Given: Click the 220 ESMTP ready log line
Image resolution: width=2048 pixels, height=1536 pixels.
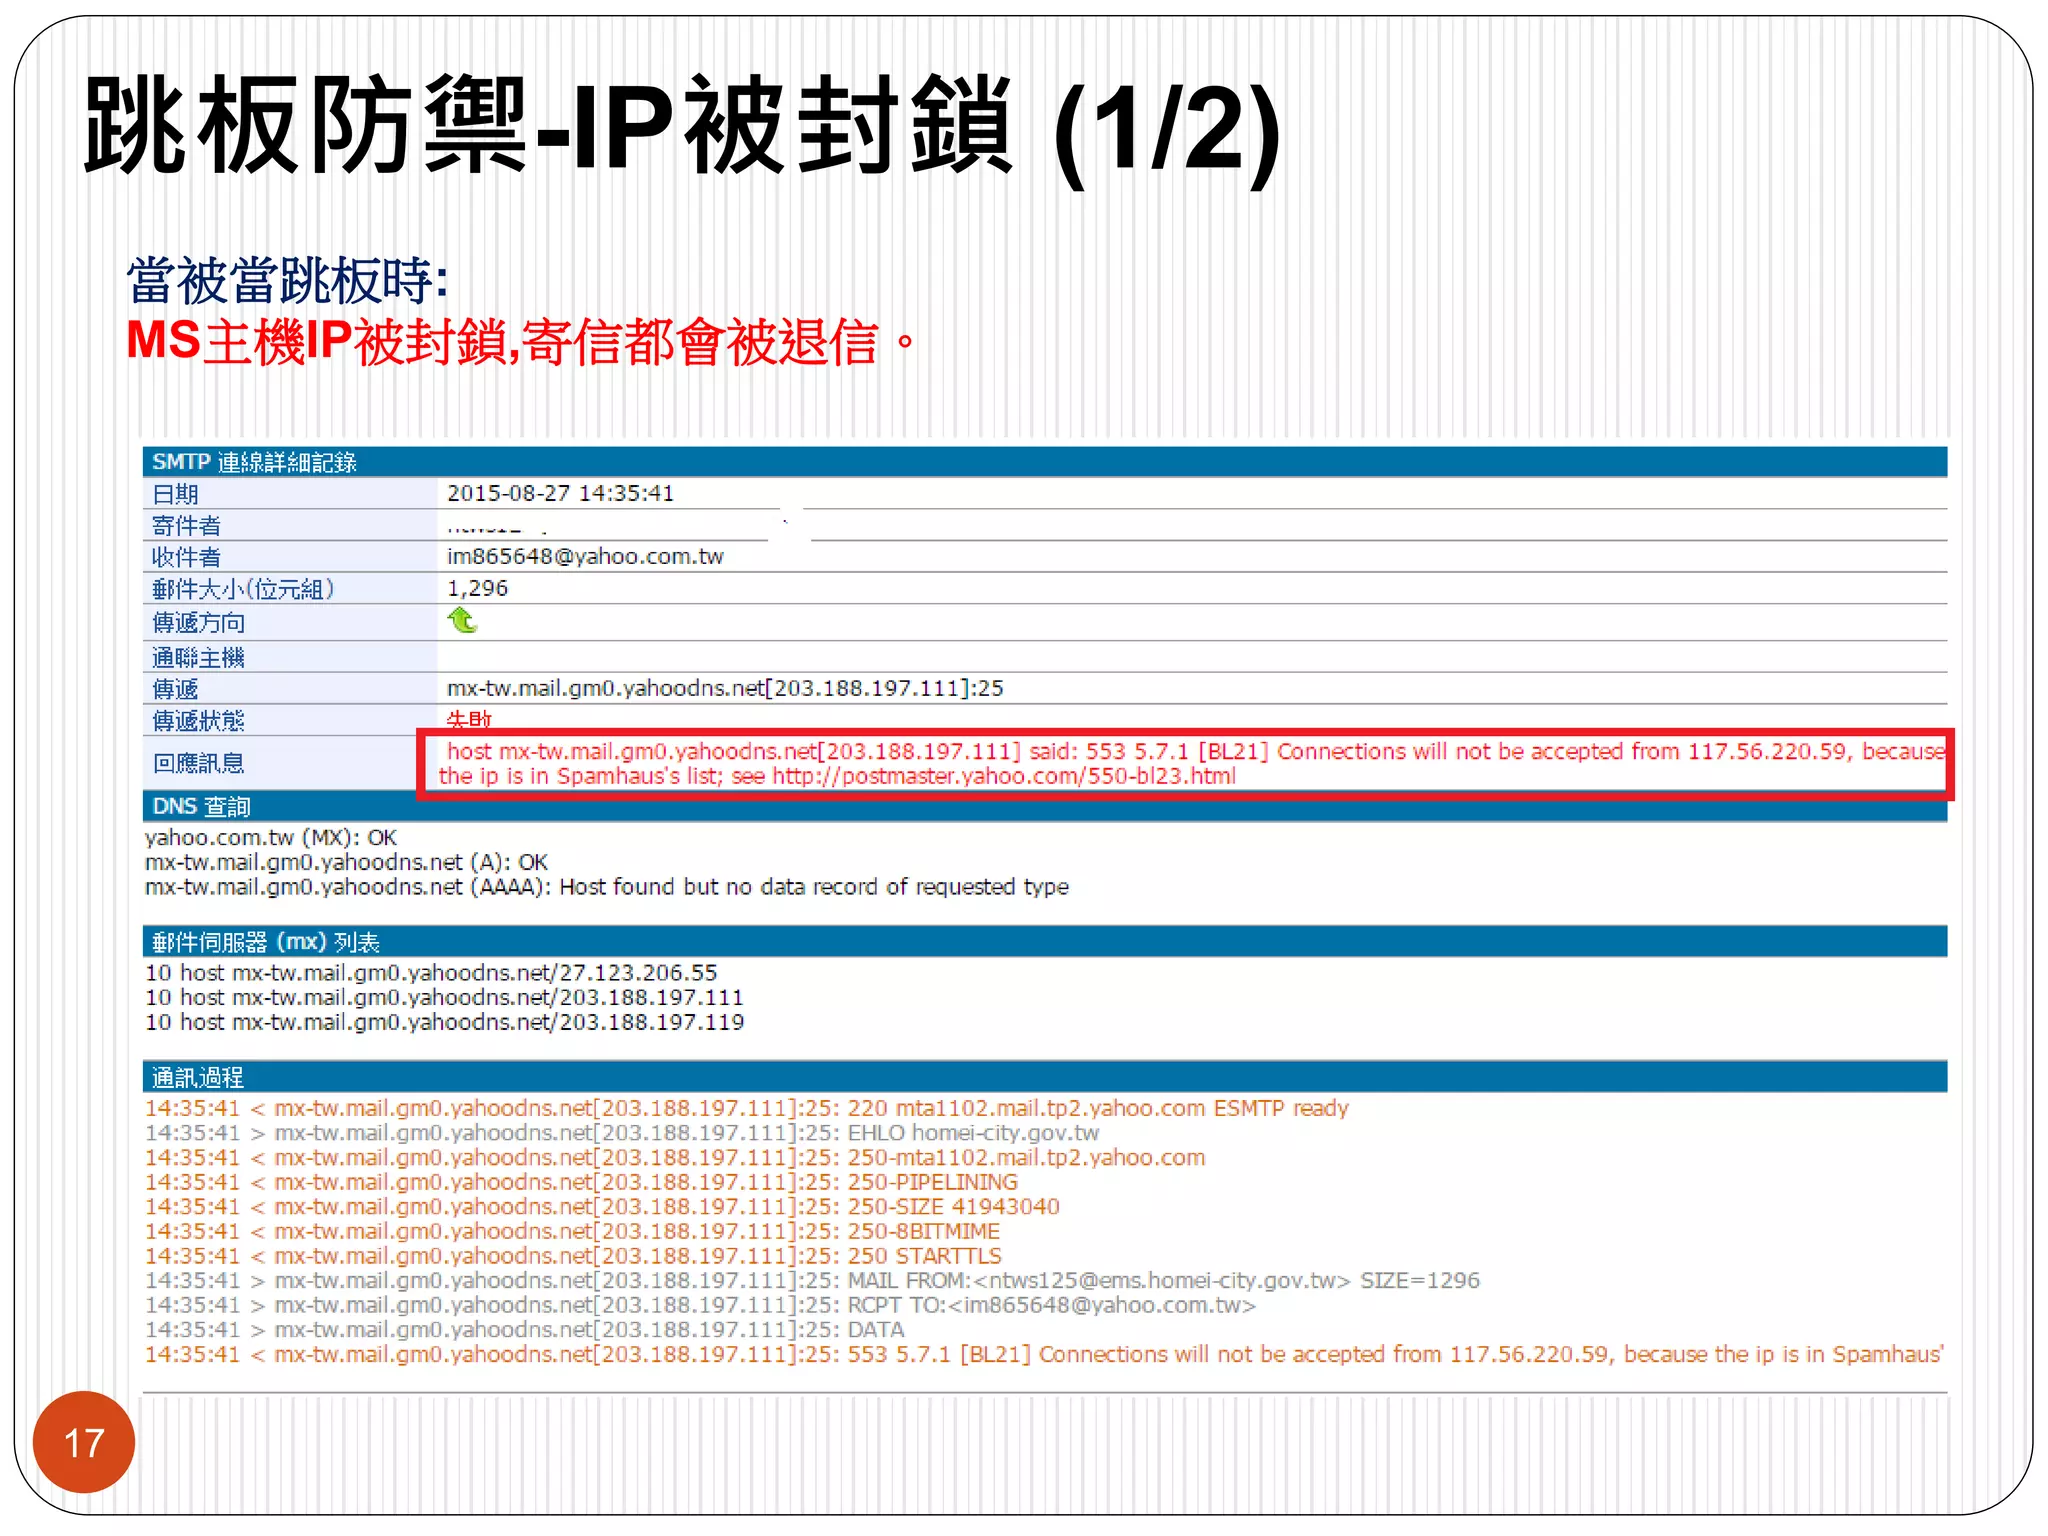Looking at the screenshot, I should [x=747, y=1108].
